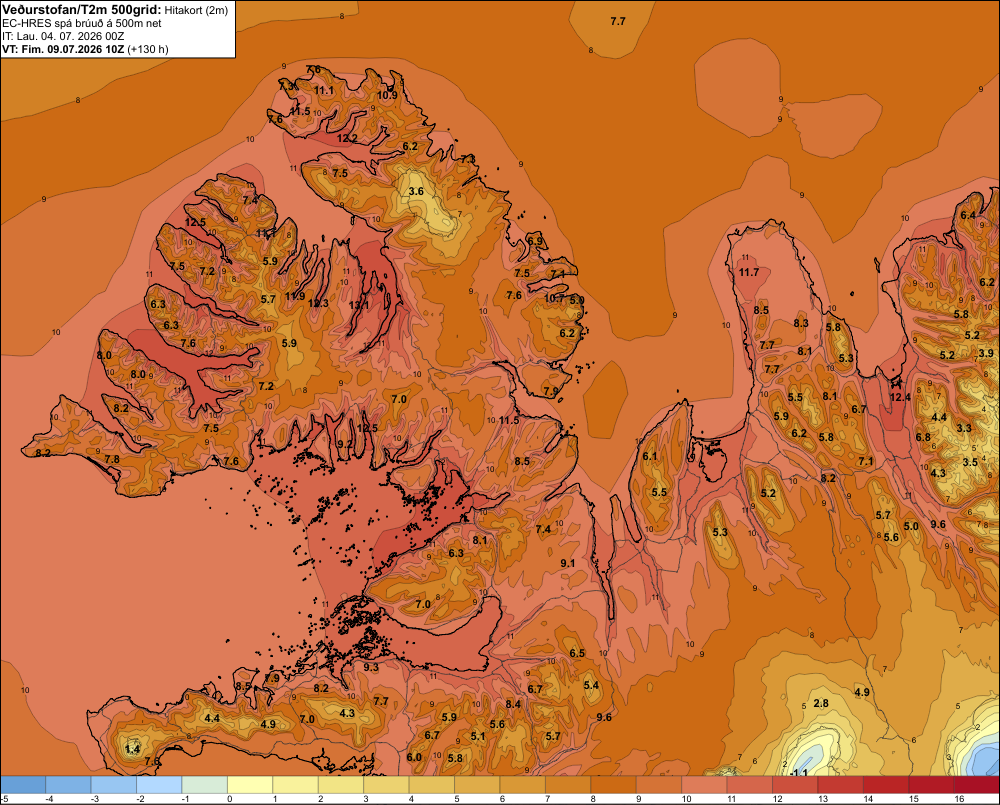Click the Veðurstofan/T2m 500grid title text
The width and height of the screenshot is (1000, 805).
82,10
